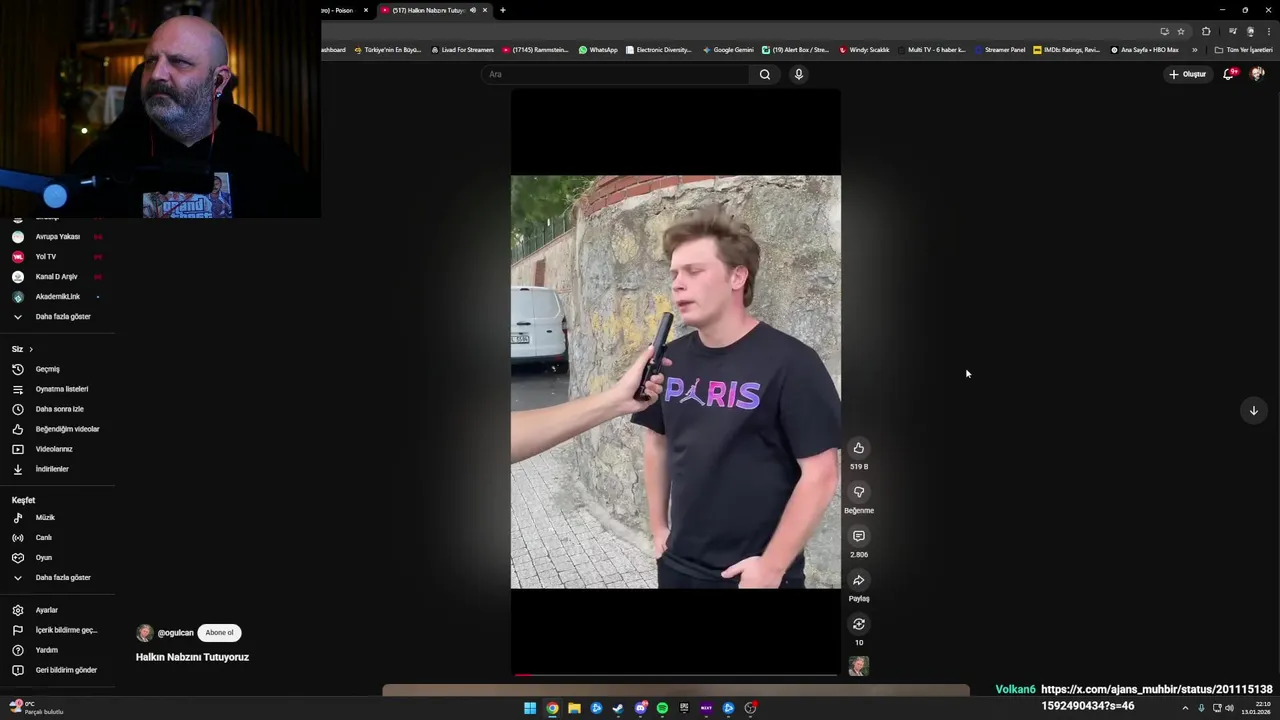The image size is (1280, 720).
Task: Mute the tab via its speaker icon
Action: pyautogui.click(x=473, y=10)
